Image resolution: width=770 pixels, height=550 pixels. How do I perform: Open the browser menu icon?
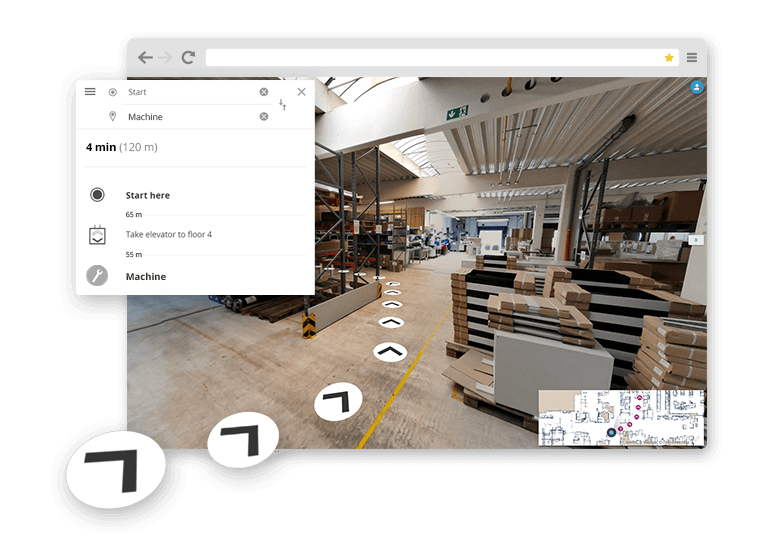pos(692,58)
